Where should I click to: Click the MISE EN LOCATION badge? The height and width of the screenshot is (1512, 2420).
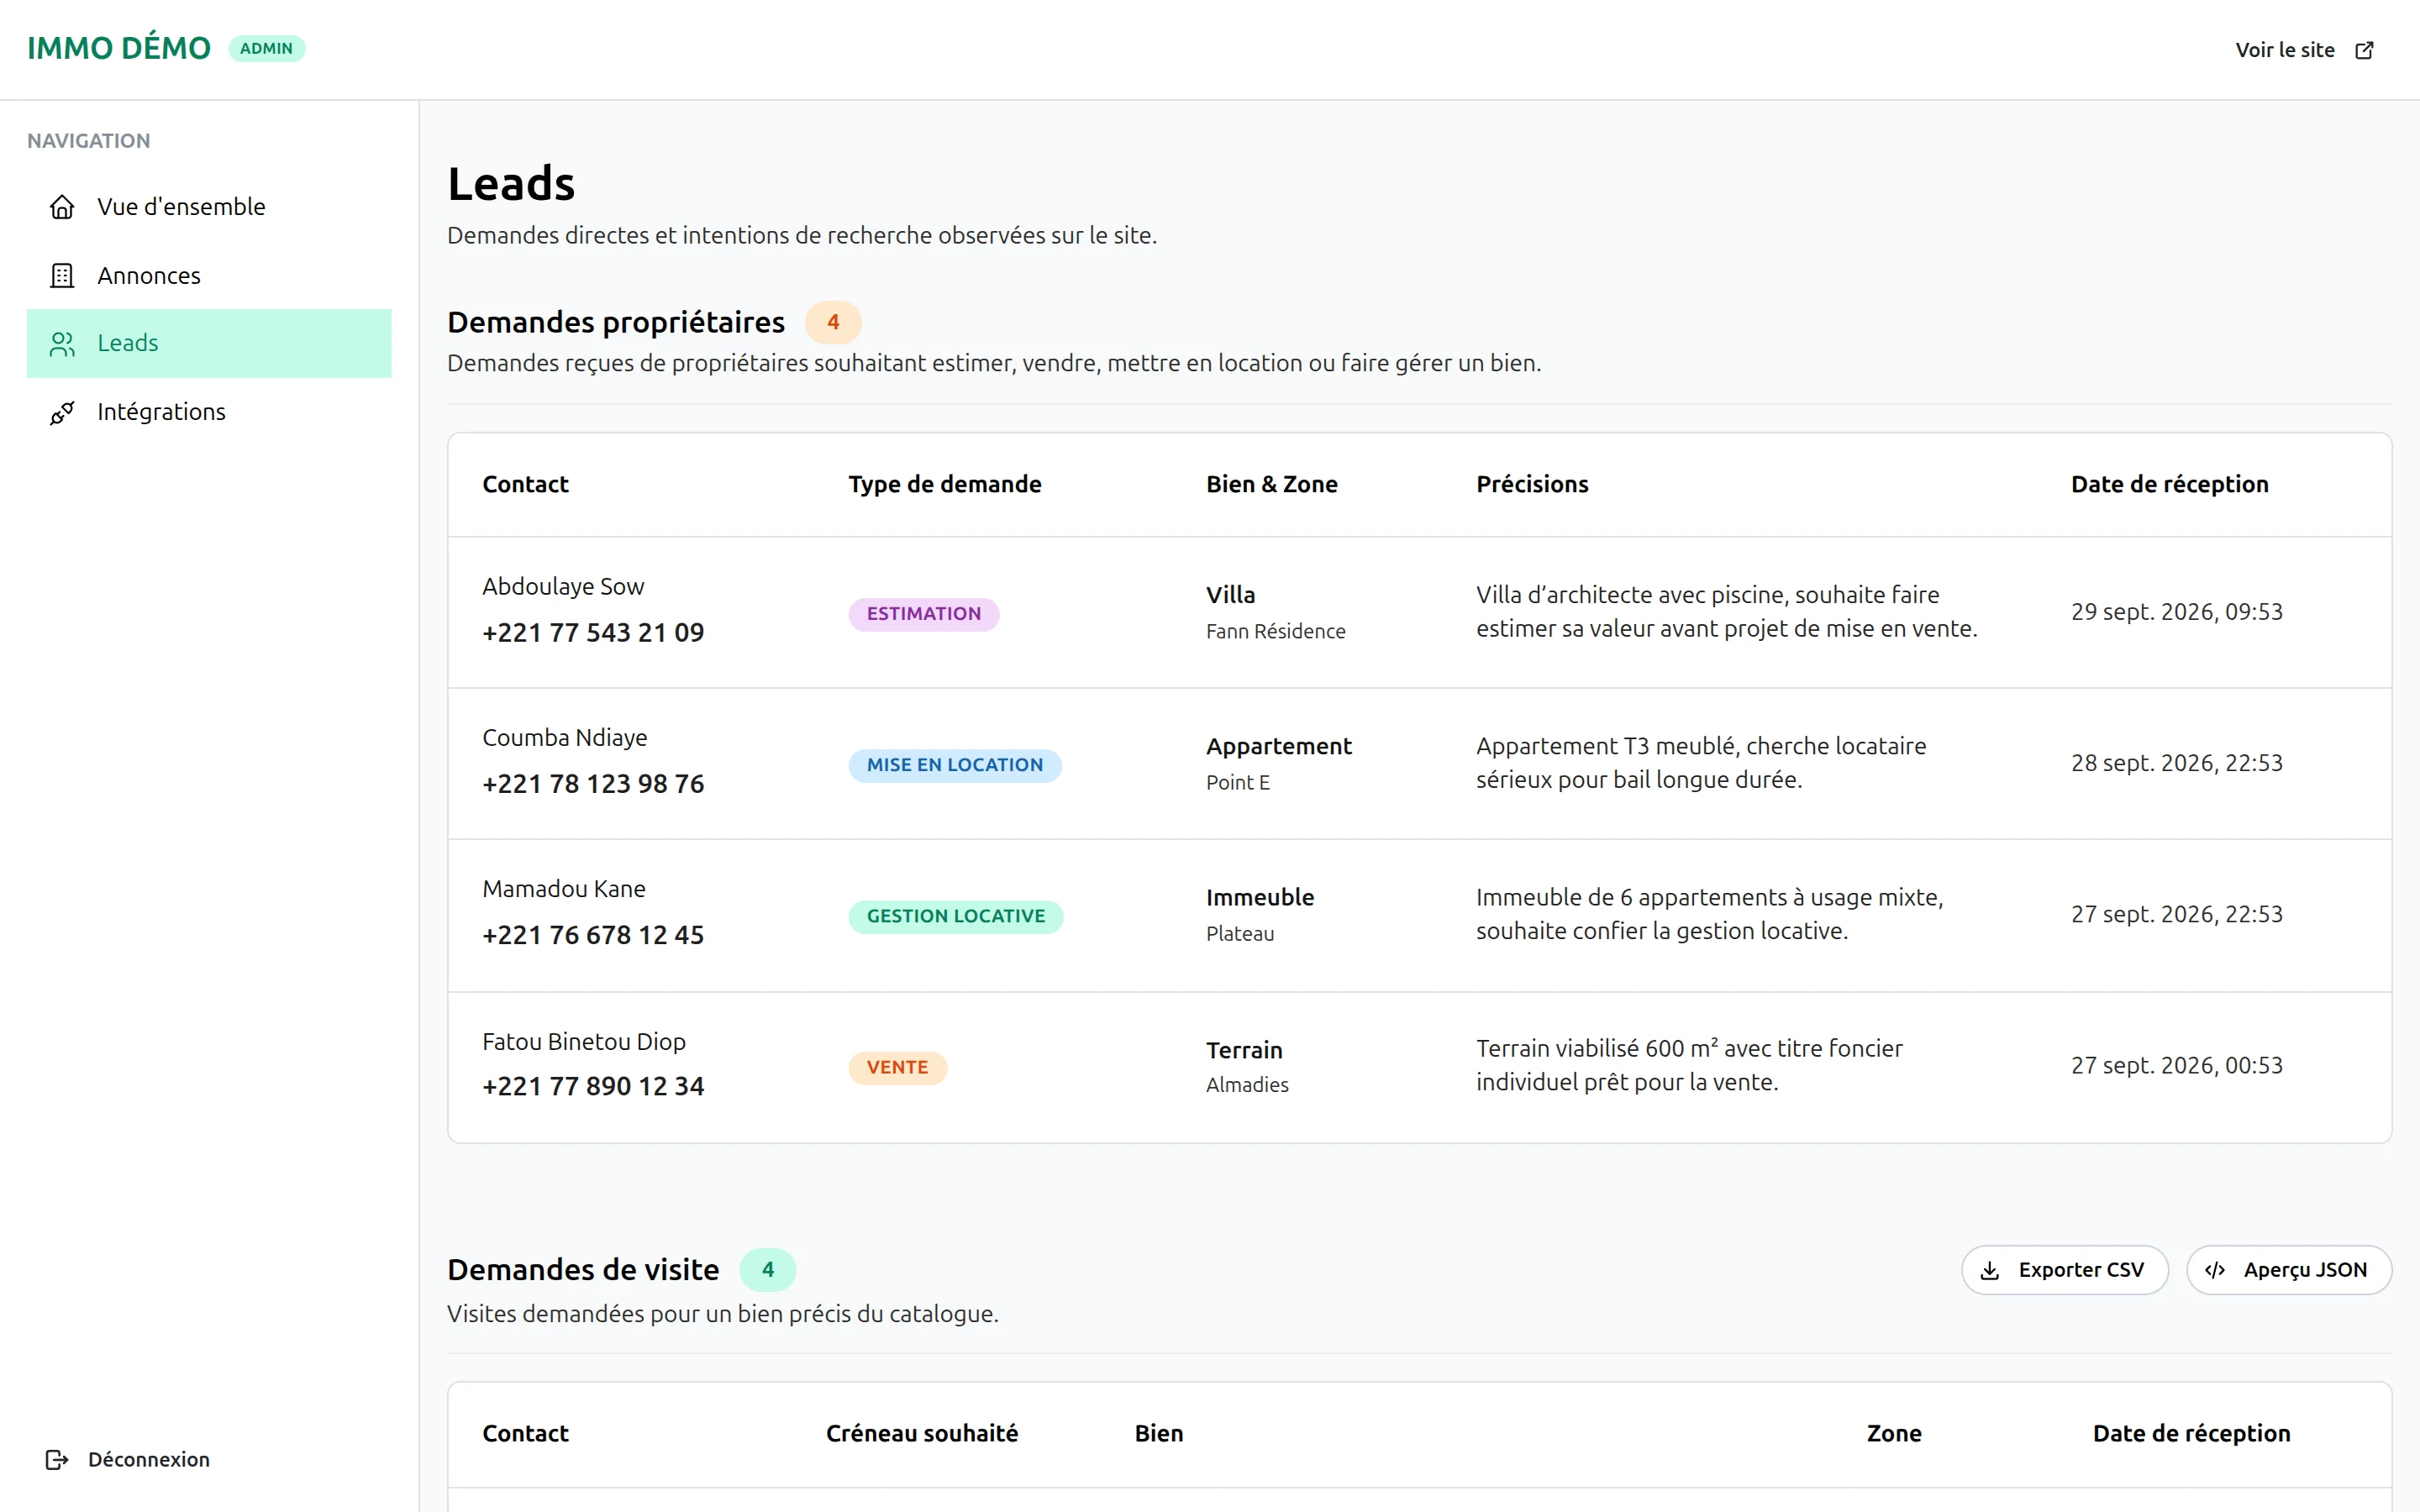pos(955,765)
